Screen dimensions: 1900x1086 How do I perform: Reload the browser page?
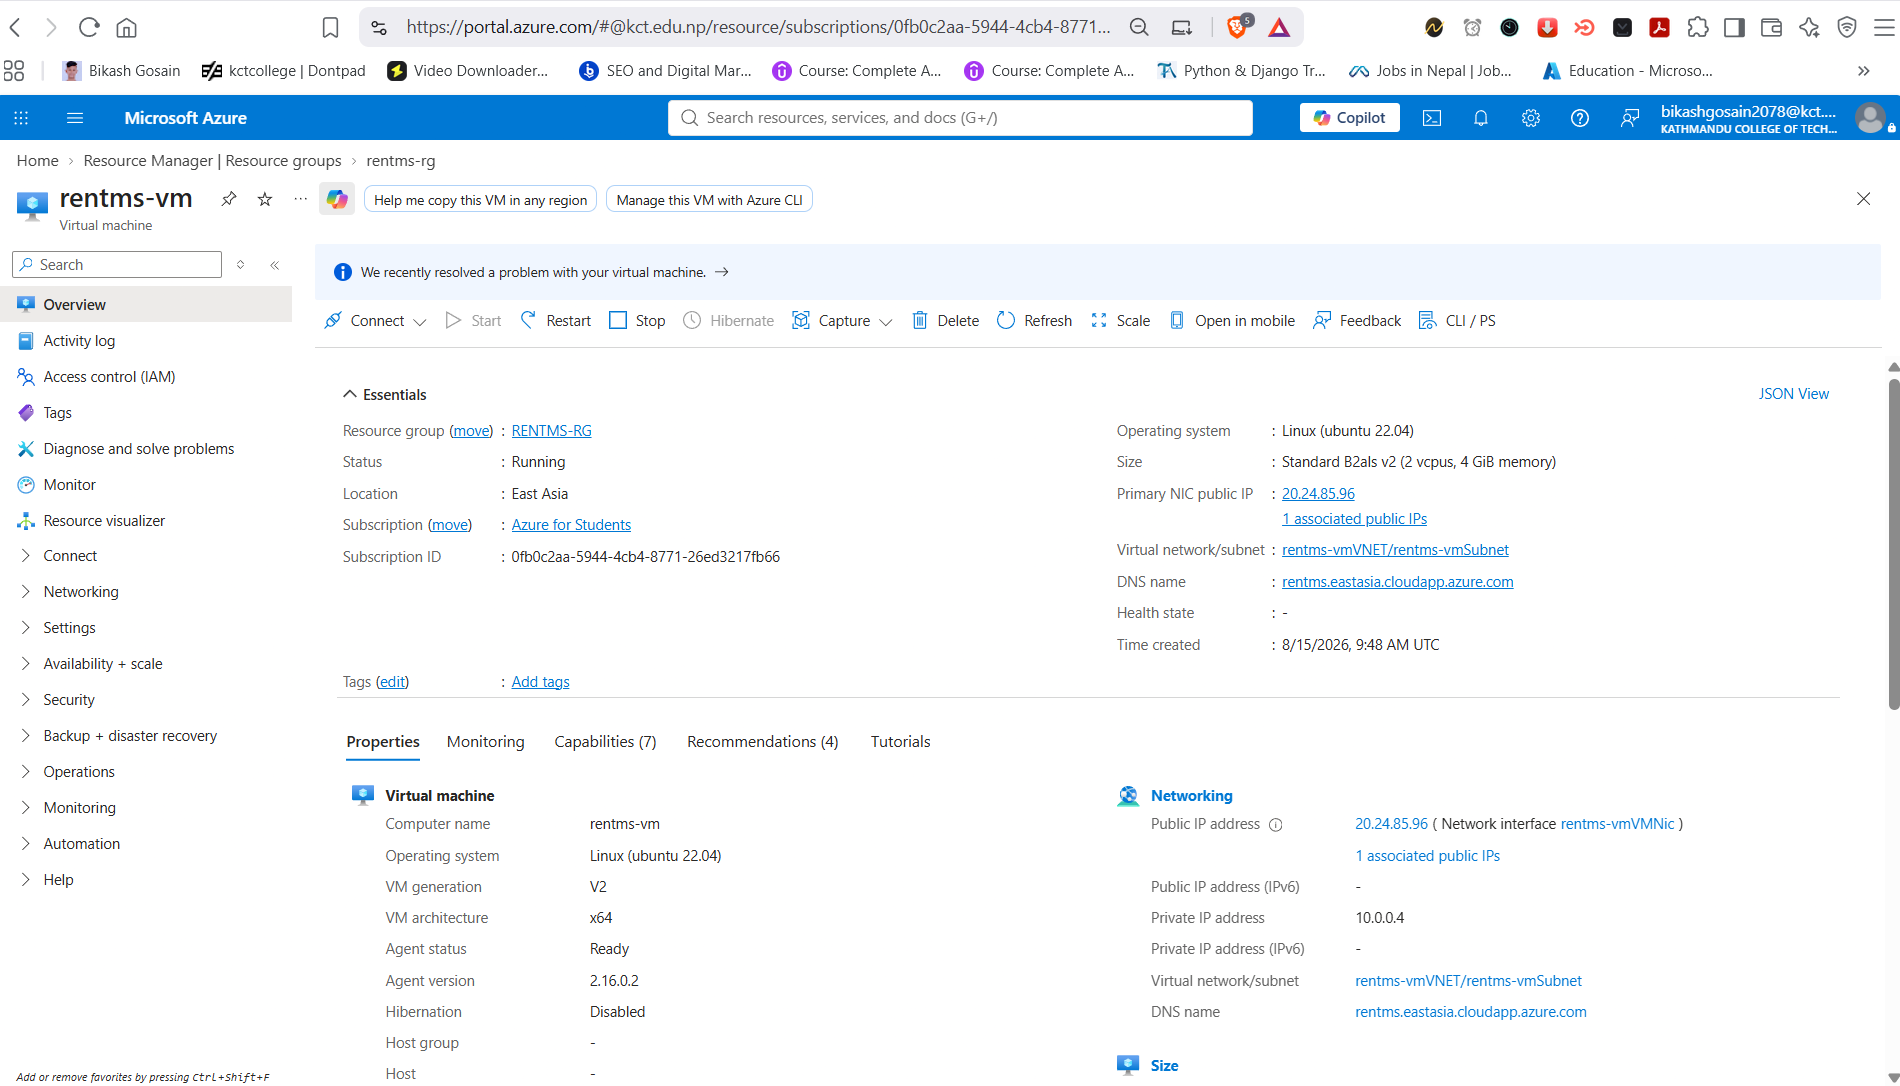click(89, 27)
